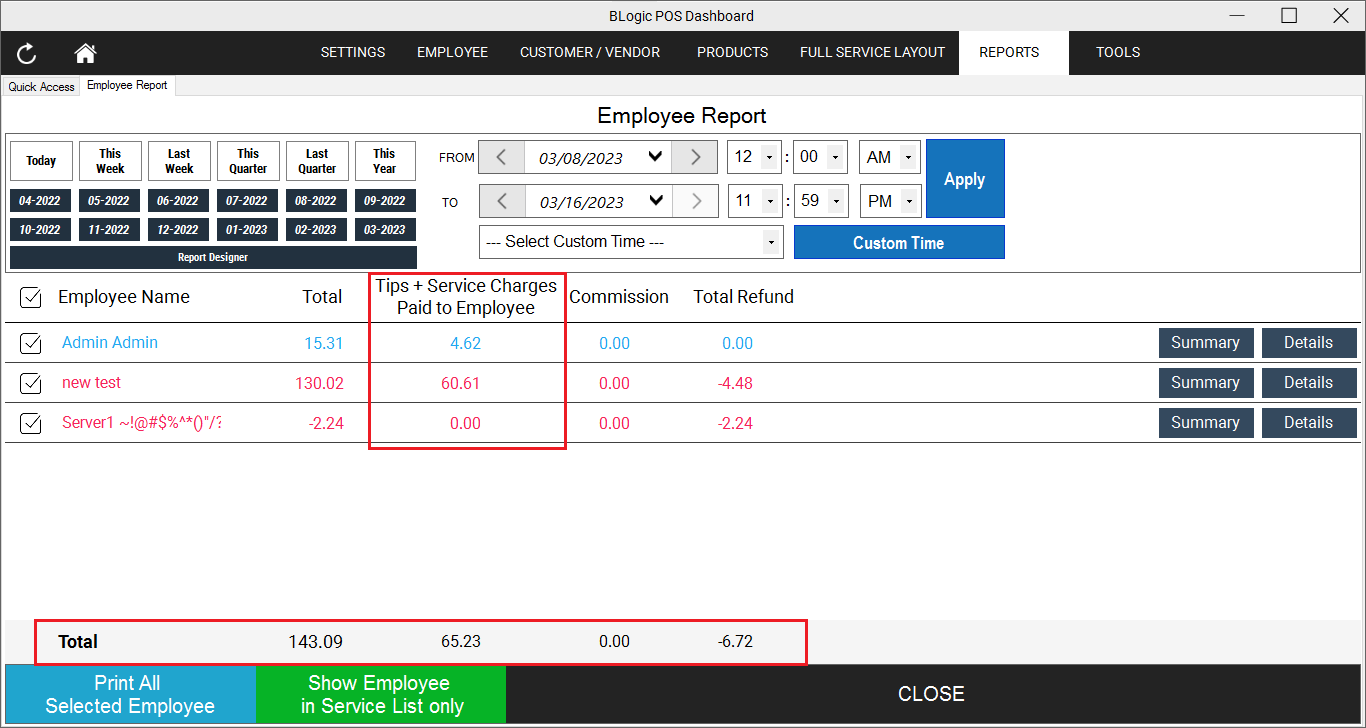Go to the home icon
The width and height of the screenshot is (1366, 728).
(85, 53)
